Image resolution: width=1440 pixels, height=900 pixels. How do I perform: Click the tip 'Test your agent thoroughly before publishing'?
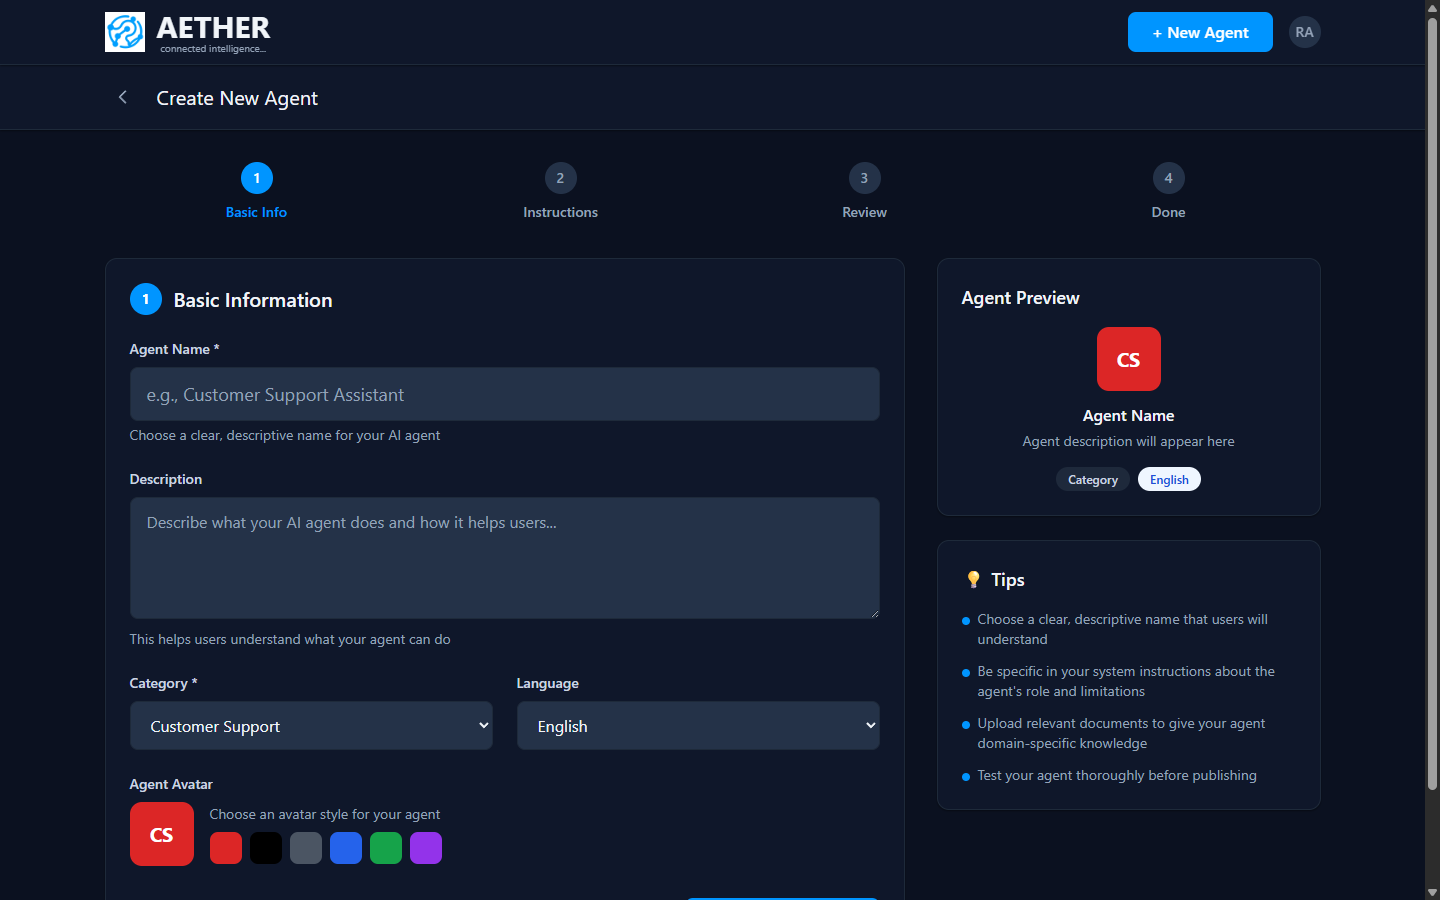click(1117, 775)
